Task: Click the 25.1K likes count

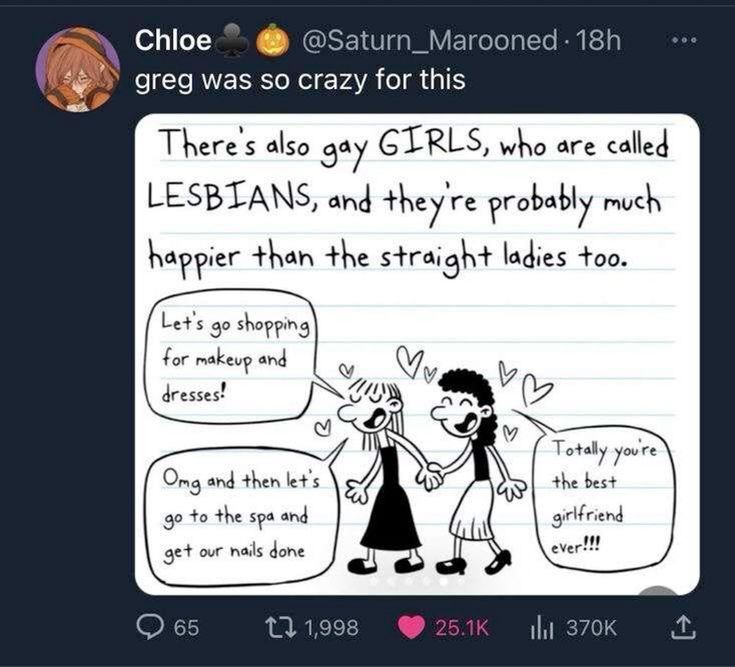Action: [460, 628]
